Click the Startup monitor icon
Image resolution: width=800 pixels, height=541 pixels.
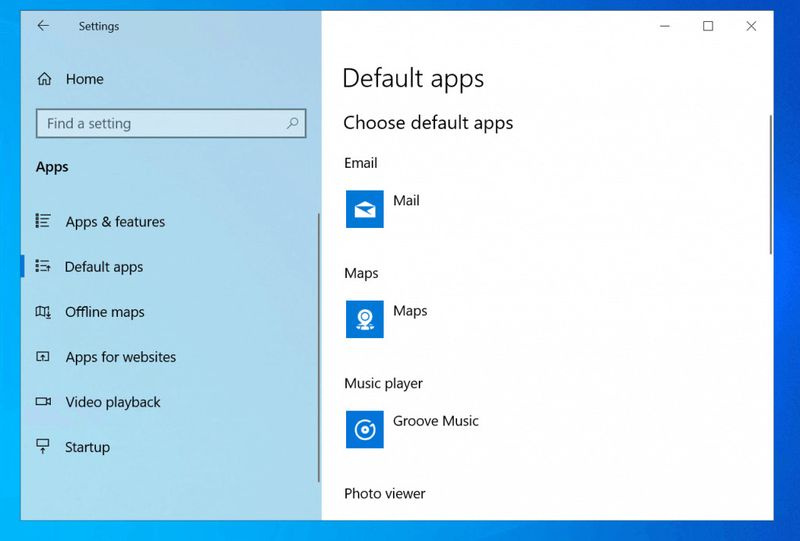(43, 446)
